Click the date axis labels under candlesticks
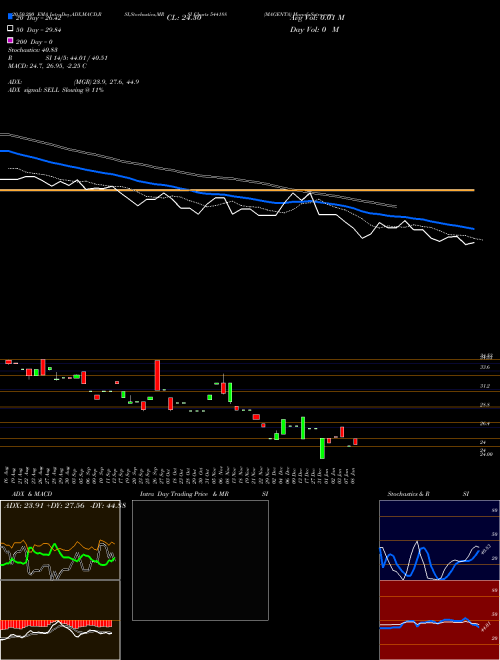 (181, 475)
